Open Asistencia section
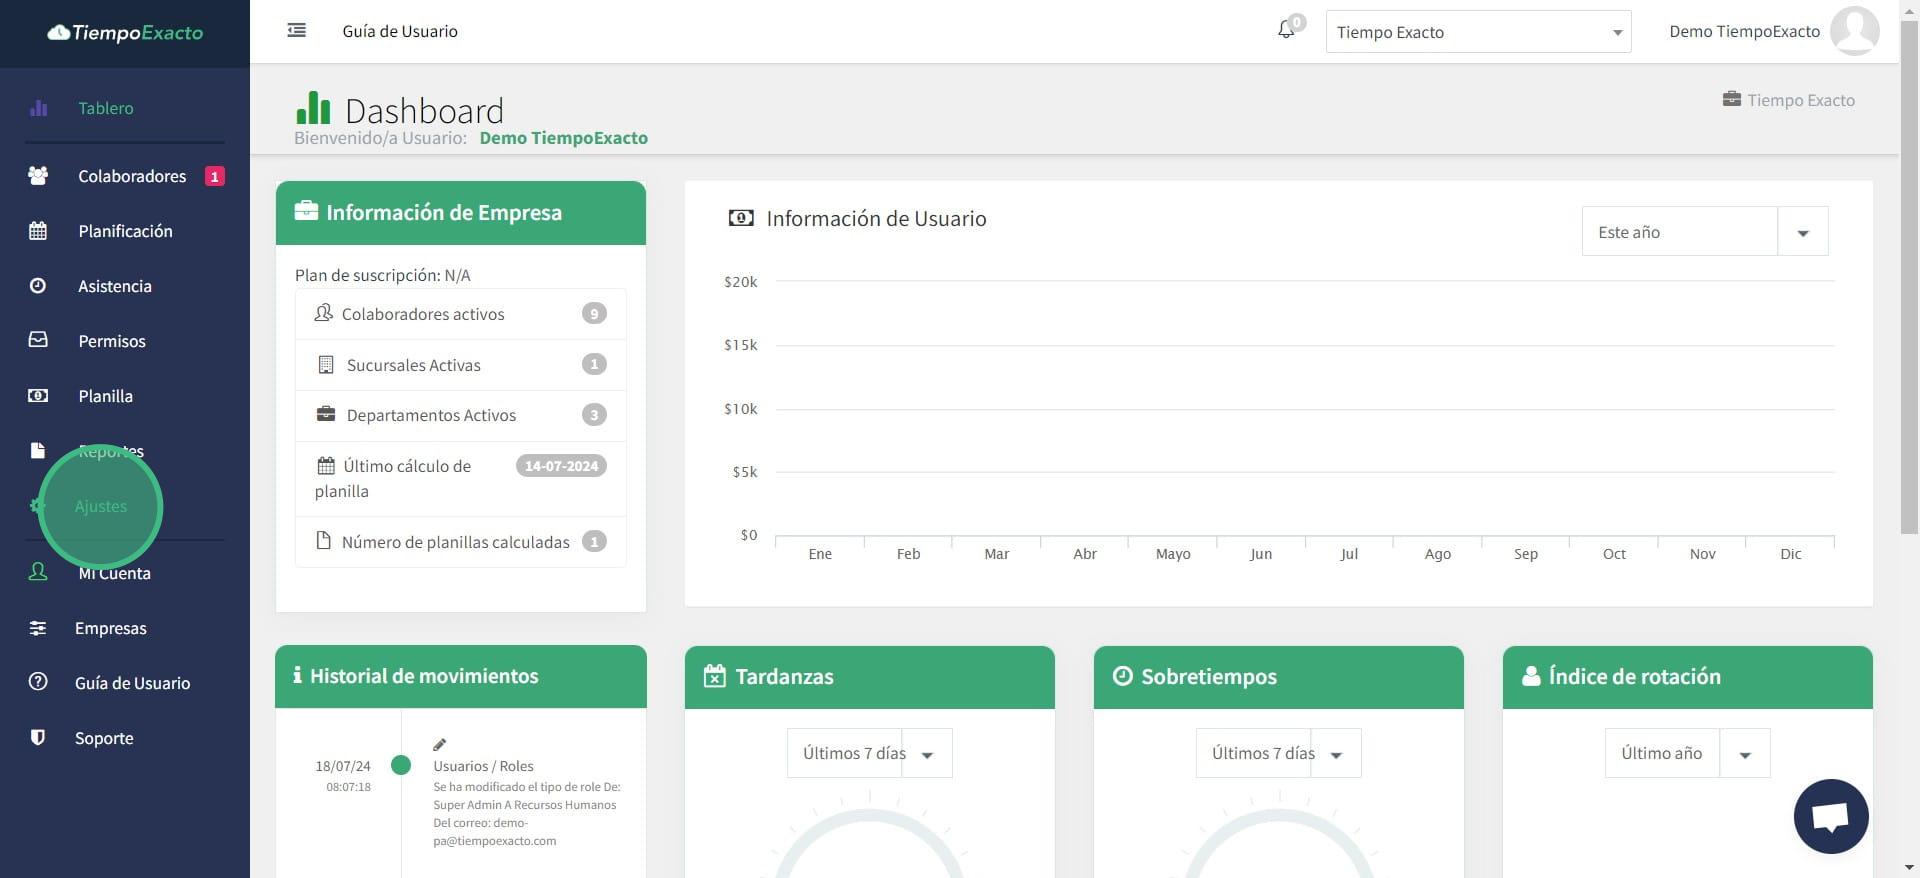Viewport: 1920px width, 878px height. (x=115, y=286)
